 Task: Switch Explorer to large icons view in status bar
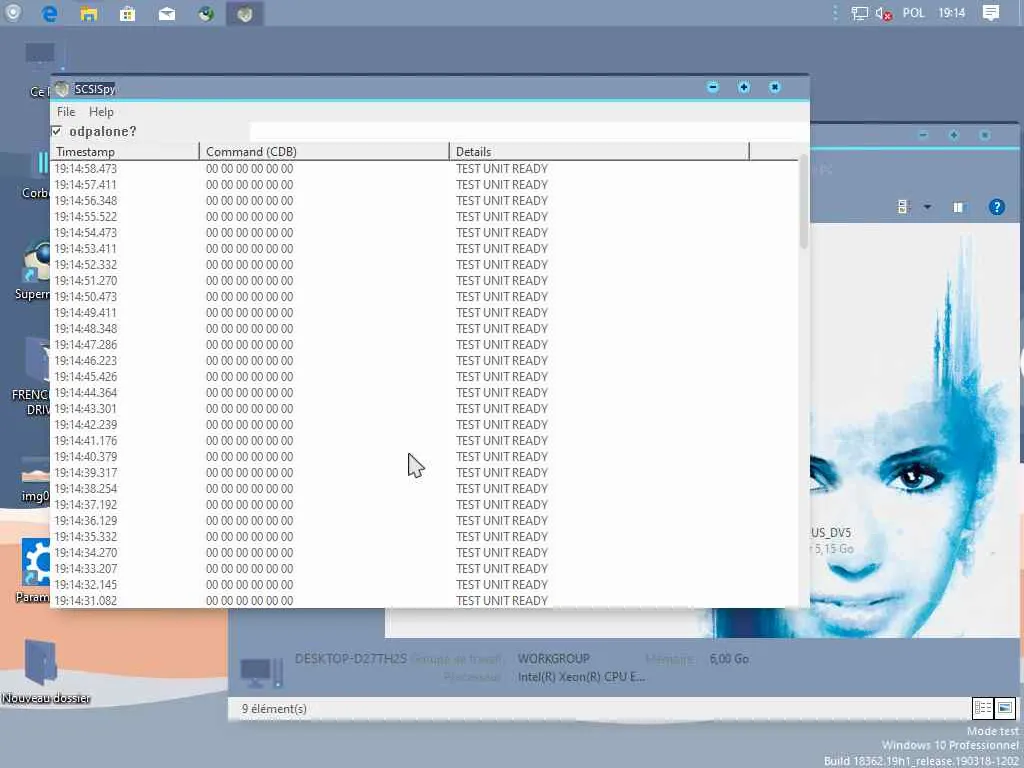point(1004,708)
